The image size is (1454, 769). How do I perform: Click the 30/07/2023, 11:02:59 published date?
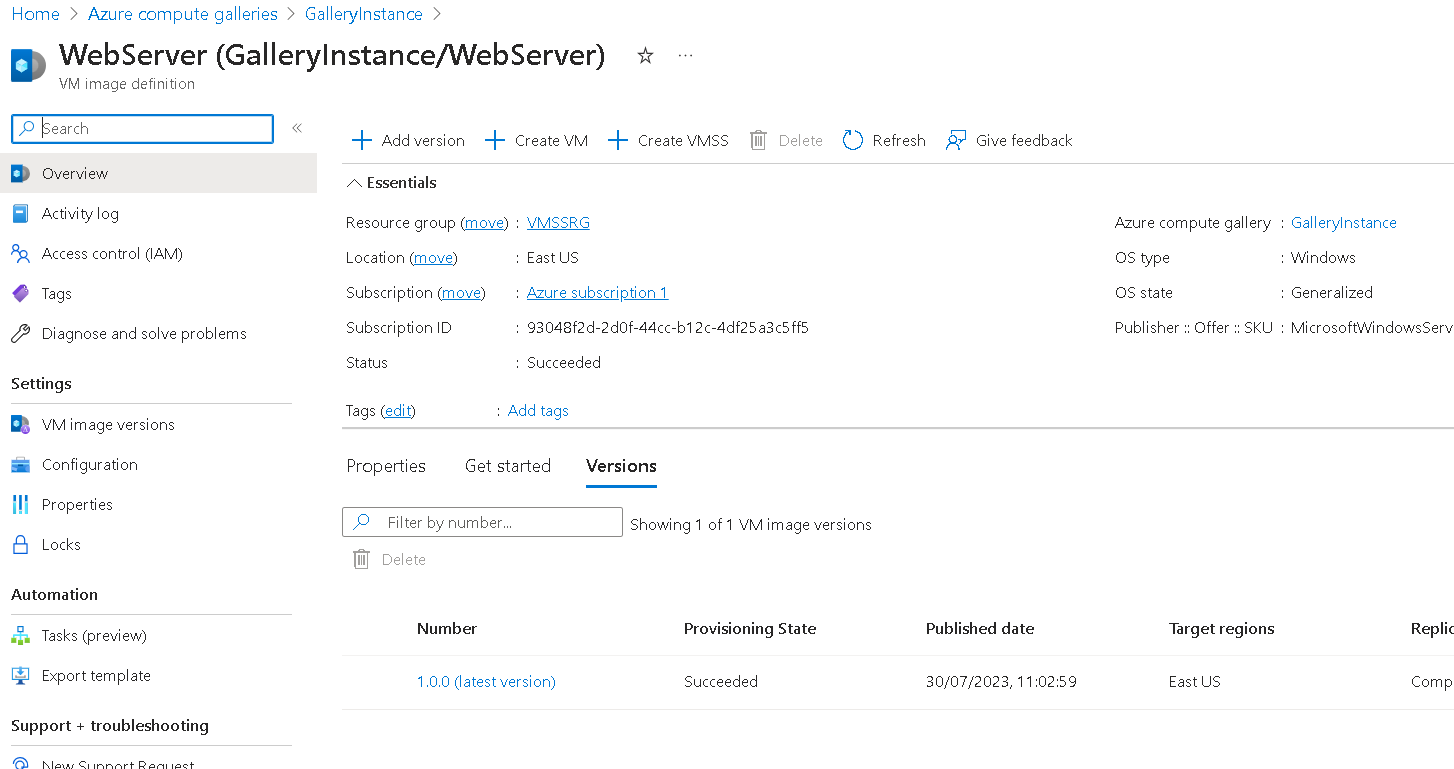point(1001,681)
